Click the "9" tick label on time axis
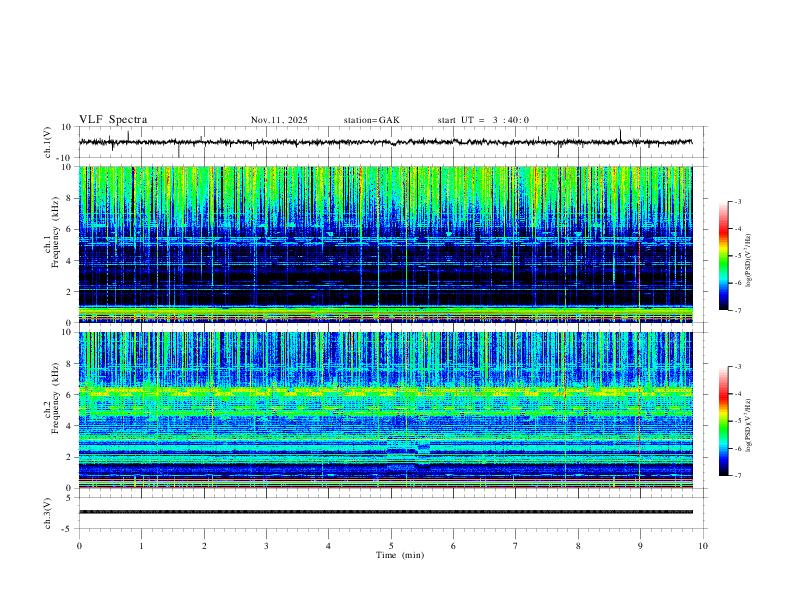Screen dimensions: 792x612 (x=640, y=546)
